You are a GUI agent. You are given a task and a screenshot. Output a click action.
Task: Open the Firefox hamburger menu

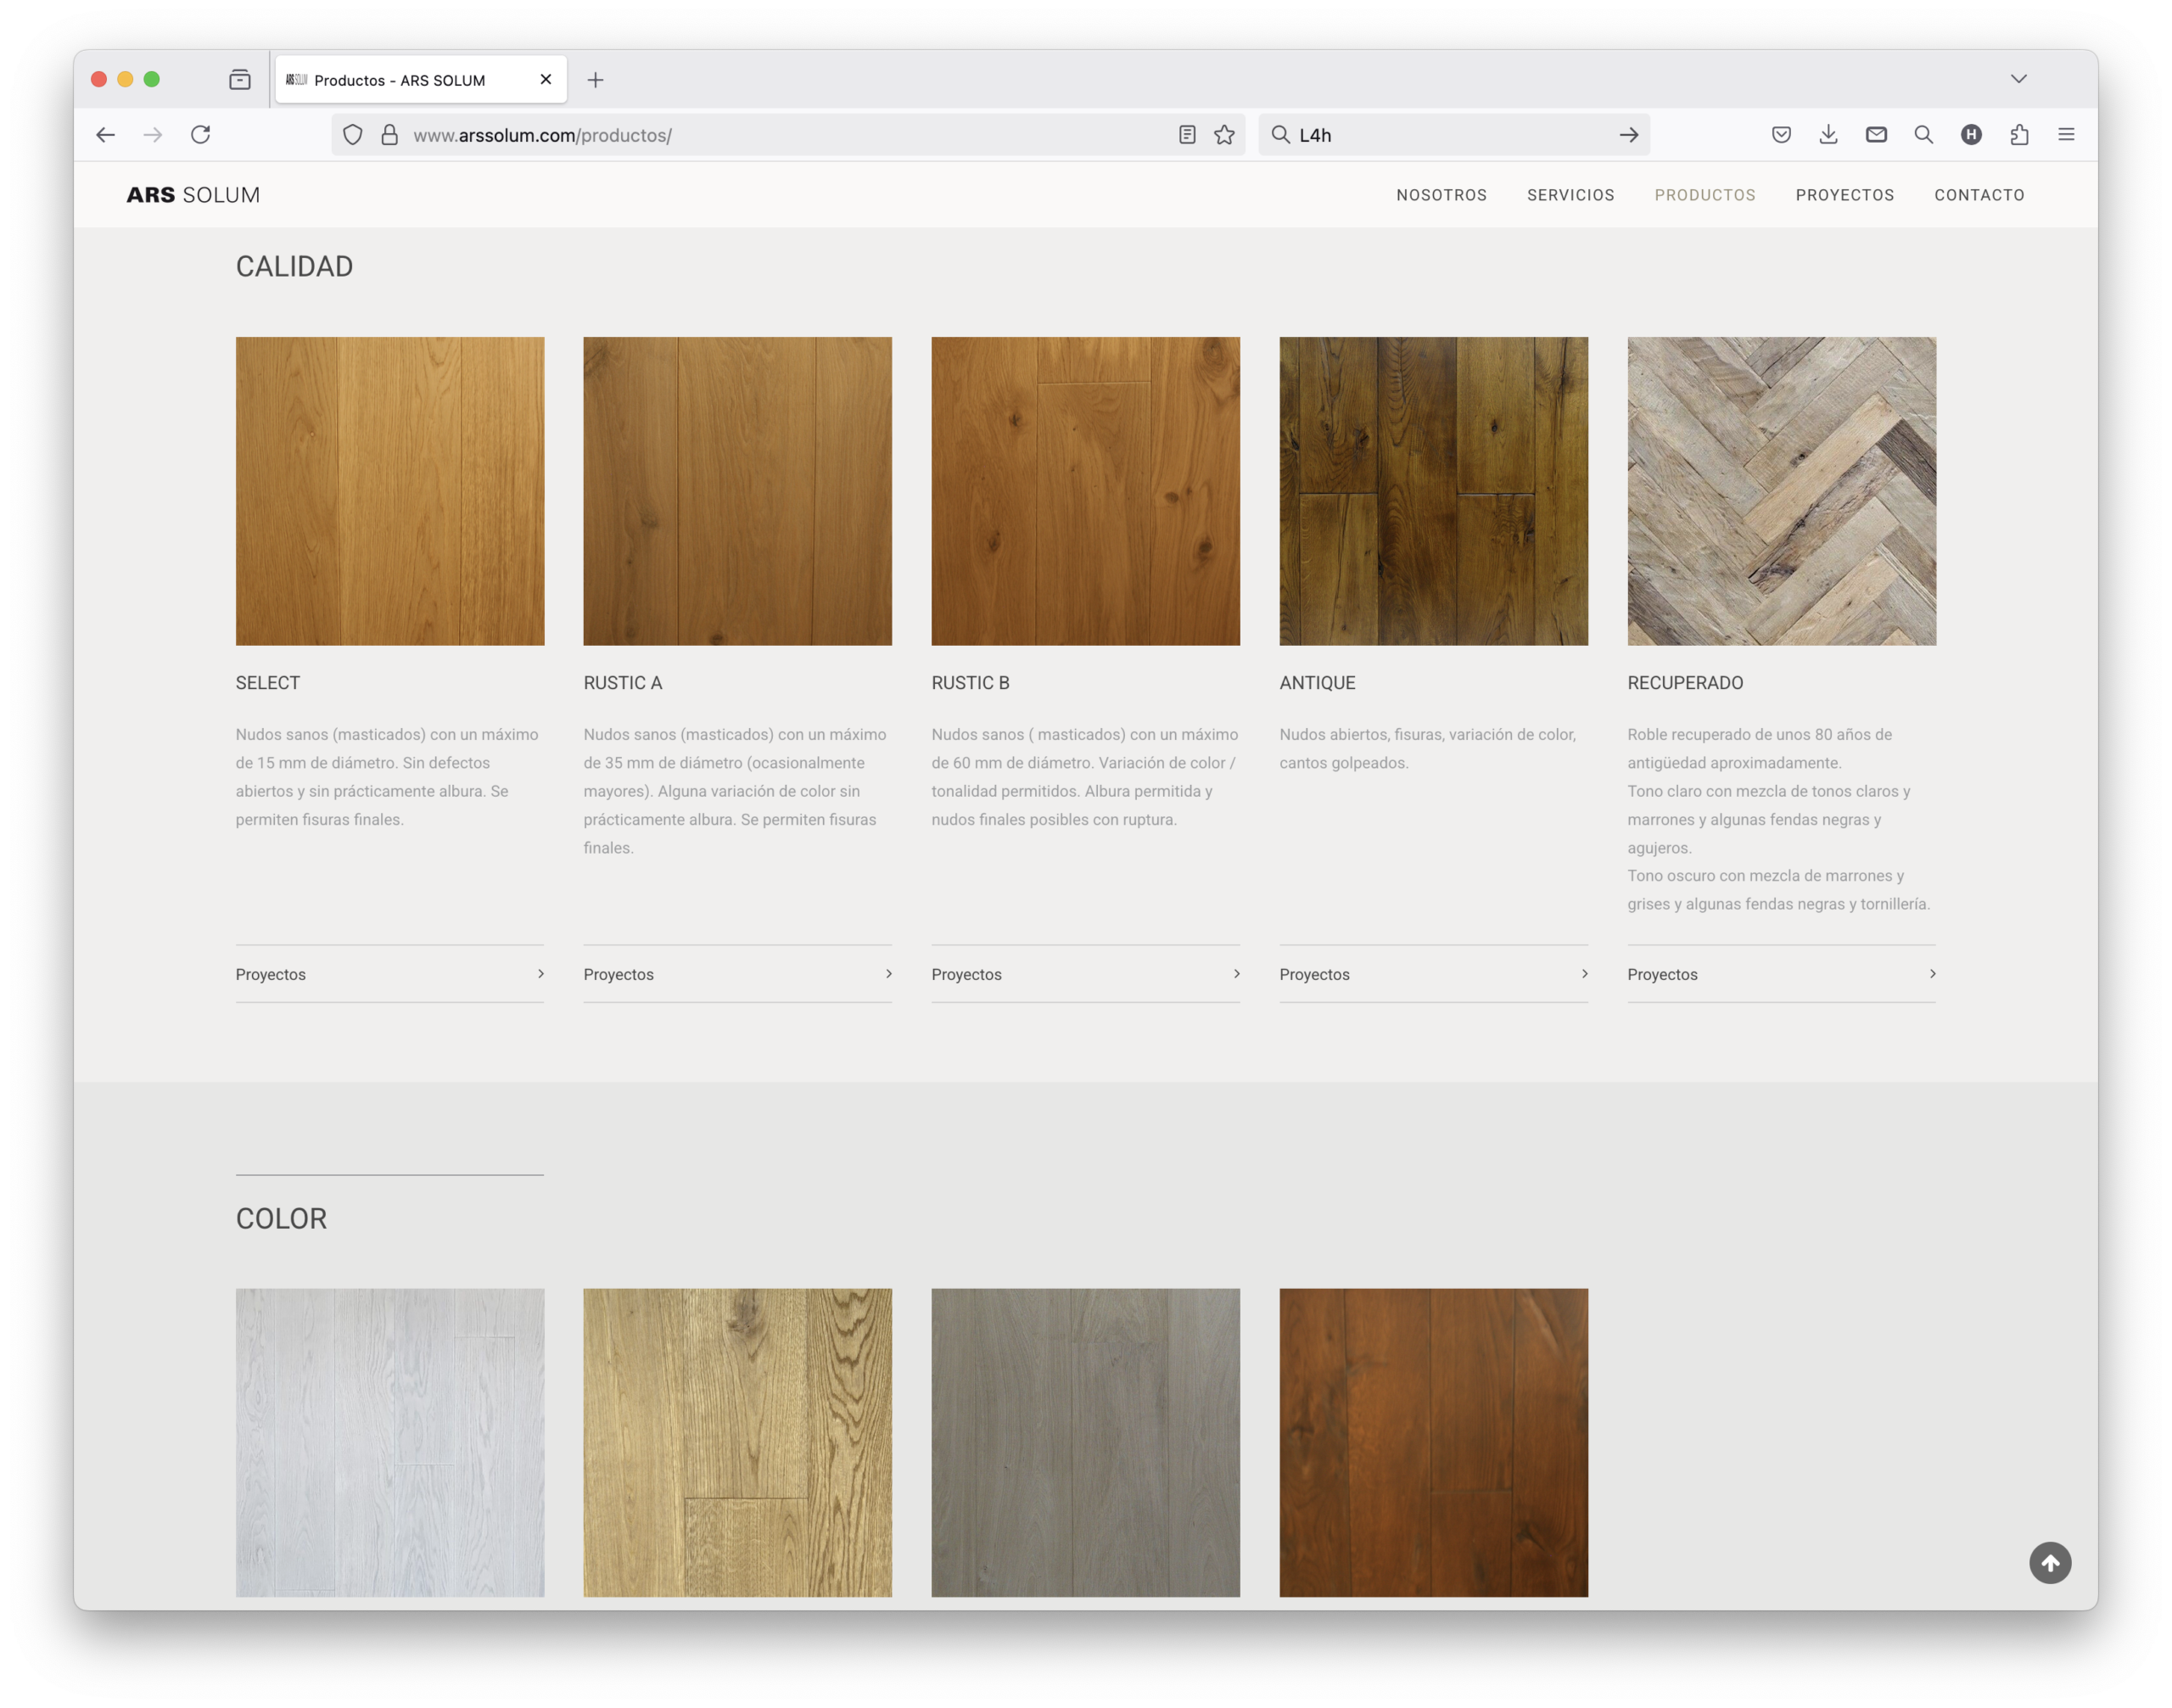click(x=2066, y=135)
